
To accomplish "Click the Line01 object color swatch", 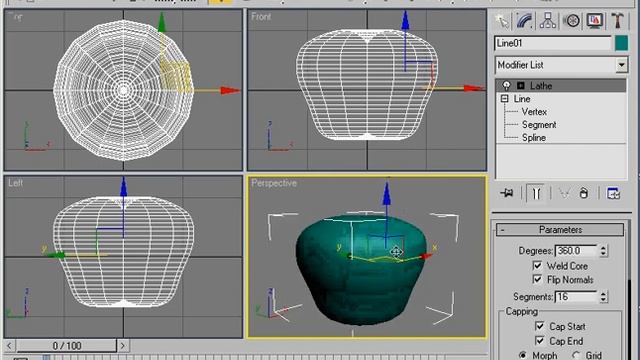I will 621,43.
